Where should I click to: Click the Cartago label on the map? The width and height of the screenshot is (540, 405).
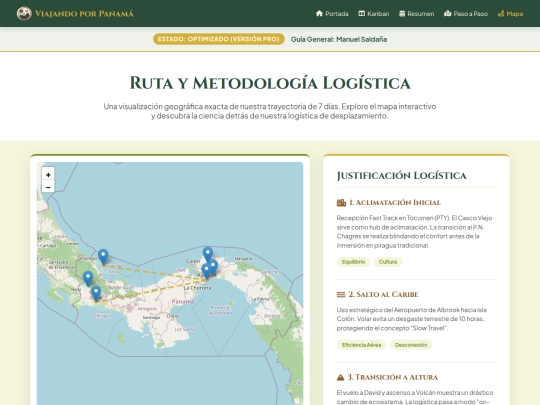[48, 246]
